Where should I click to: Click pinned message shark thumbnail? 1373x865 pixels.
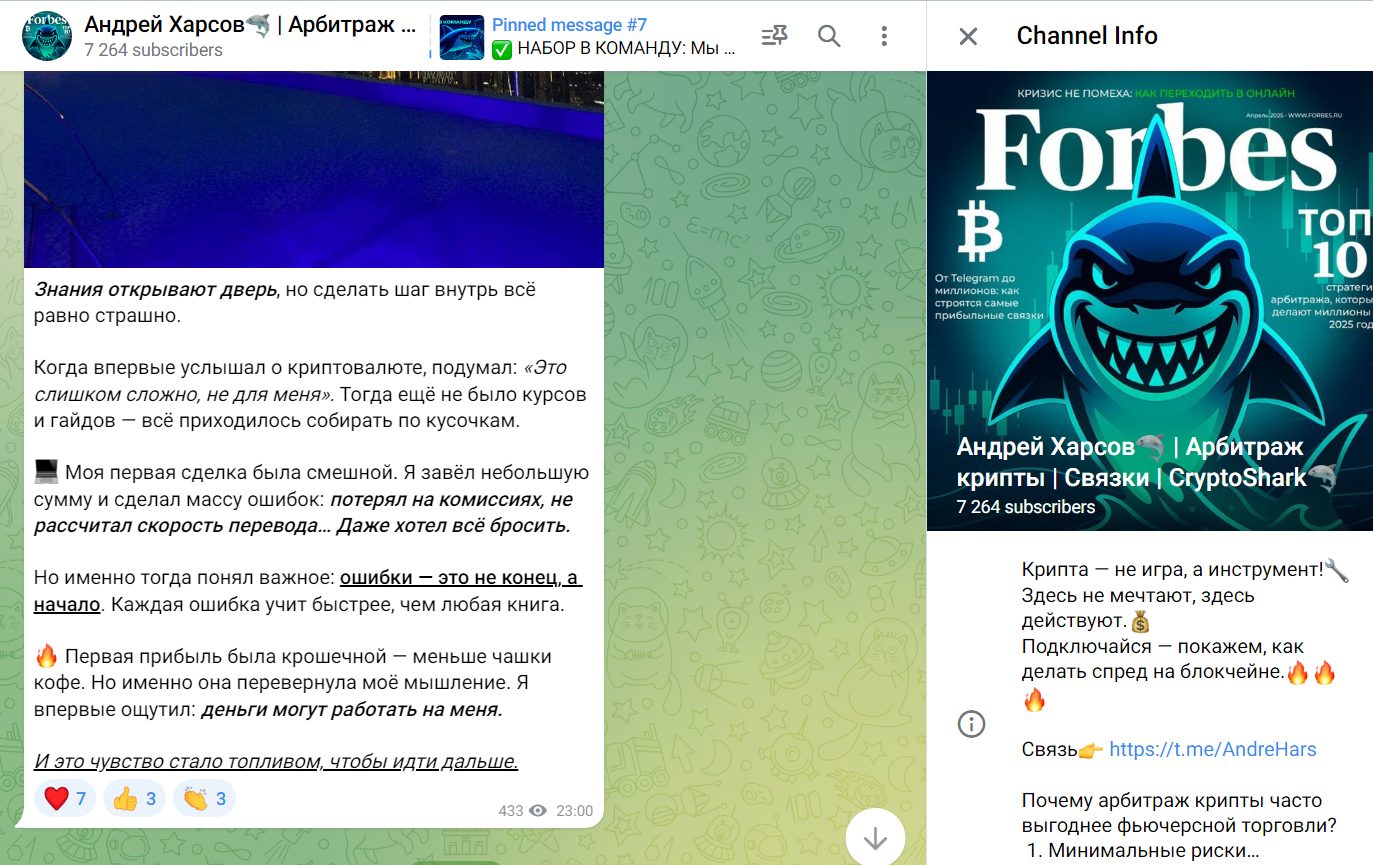461,37
